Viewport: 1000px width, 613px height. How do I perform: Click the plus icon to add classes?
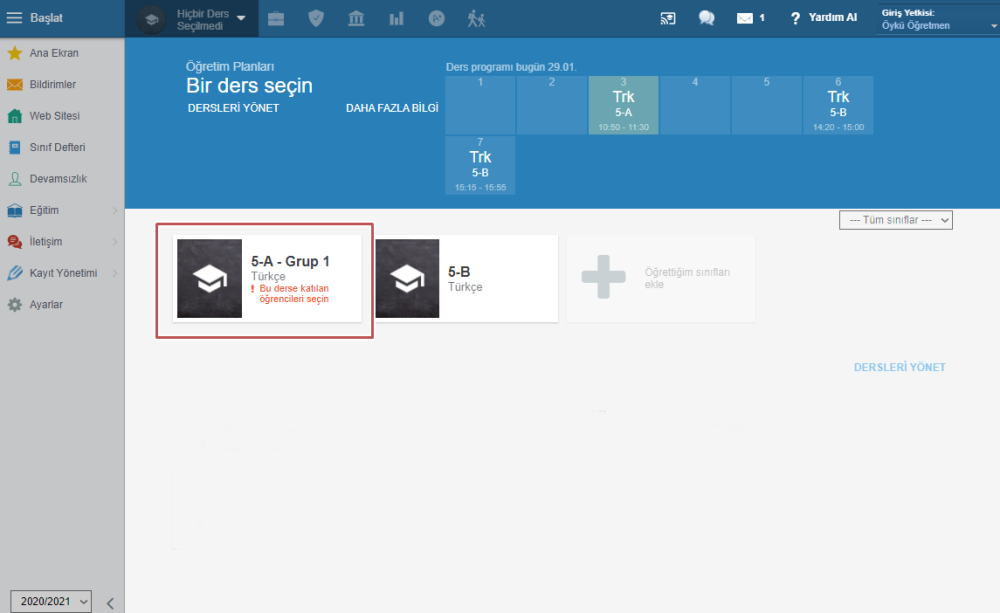click(603, 277)
